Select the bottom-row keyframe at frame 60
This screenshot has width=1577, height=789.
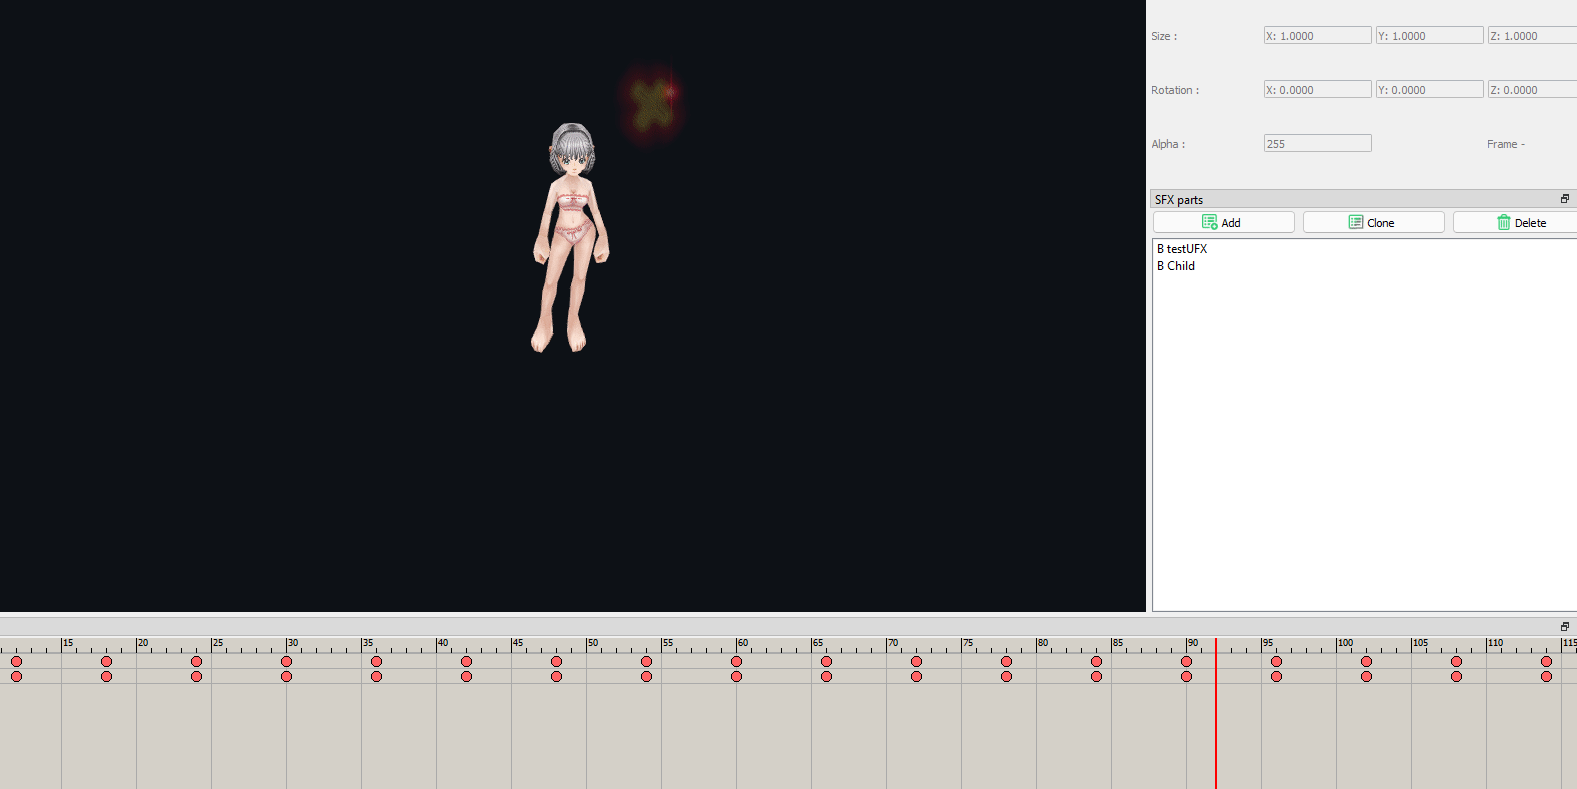[737, 677]
